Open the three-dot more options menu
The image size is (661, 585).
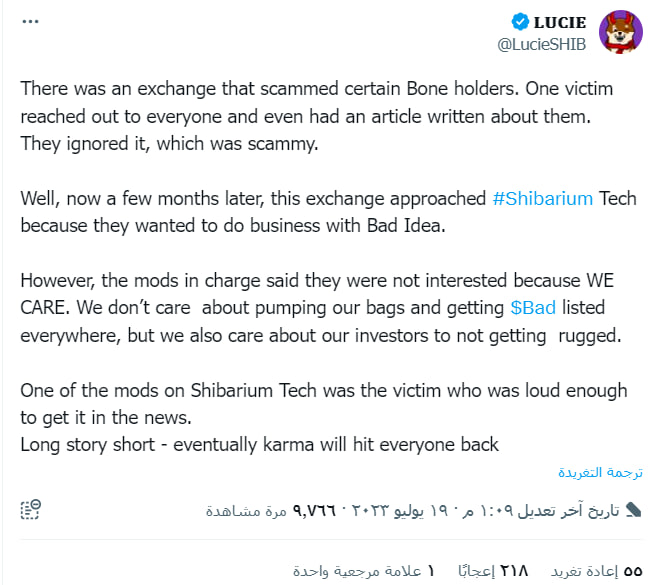(30, 21)
